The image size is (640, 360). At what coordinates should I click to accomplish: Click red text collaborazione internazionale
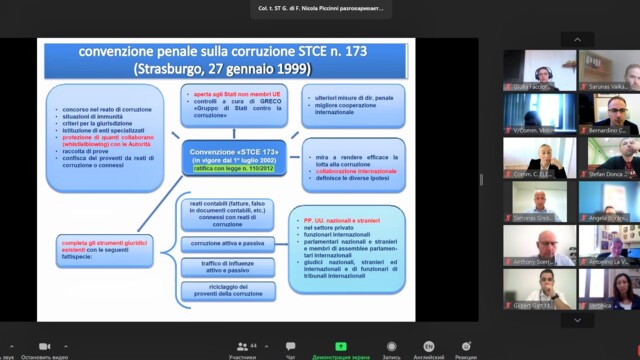click(356, 171)
